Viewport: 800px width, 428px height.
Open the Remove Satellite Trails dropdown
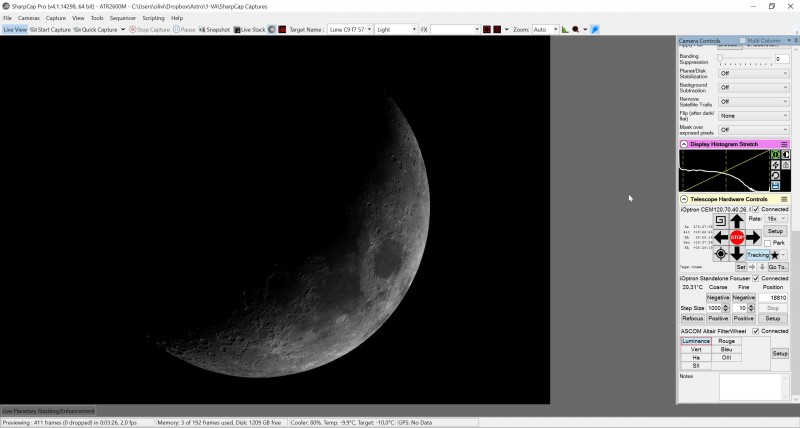[754, 102]
